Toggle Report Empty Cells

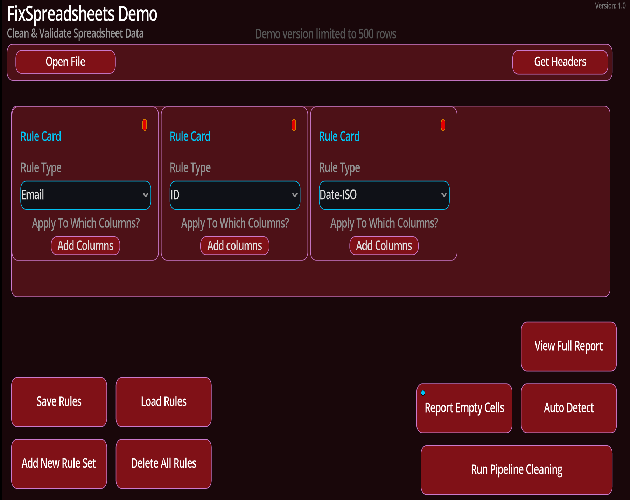coord(464,408)
